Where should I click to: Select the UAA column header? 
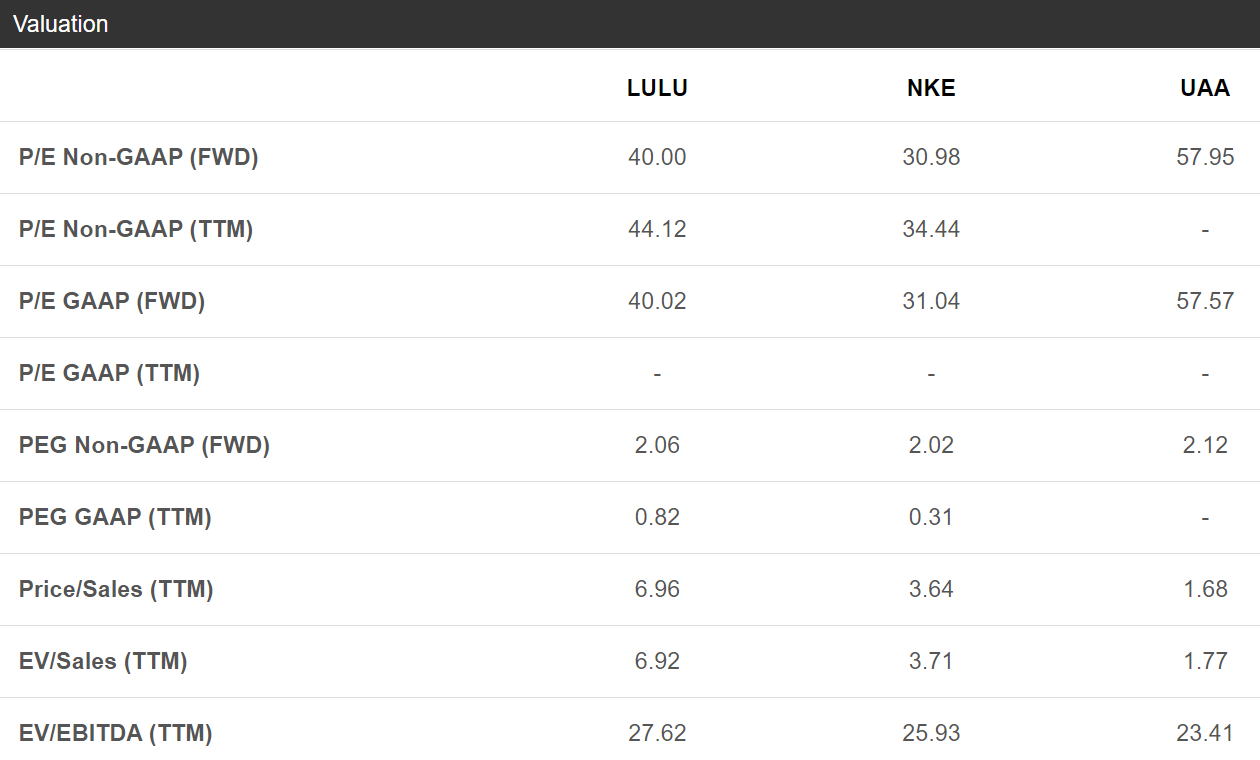click(1205, 88)
